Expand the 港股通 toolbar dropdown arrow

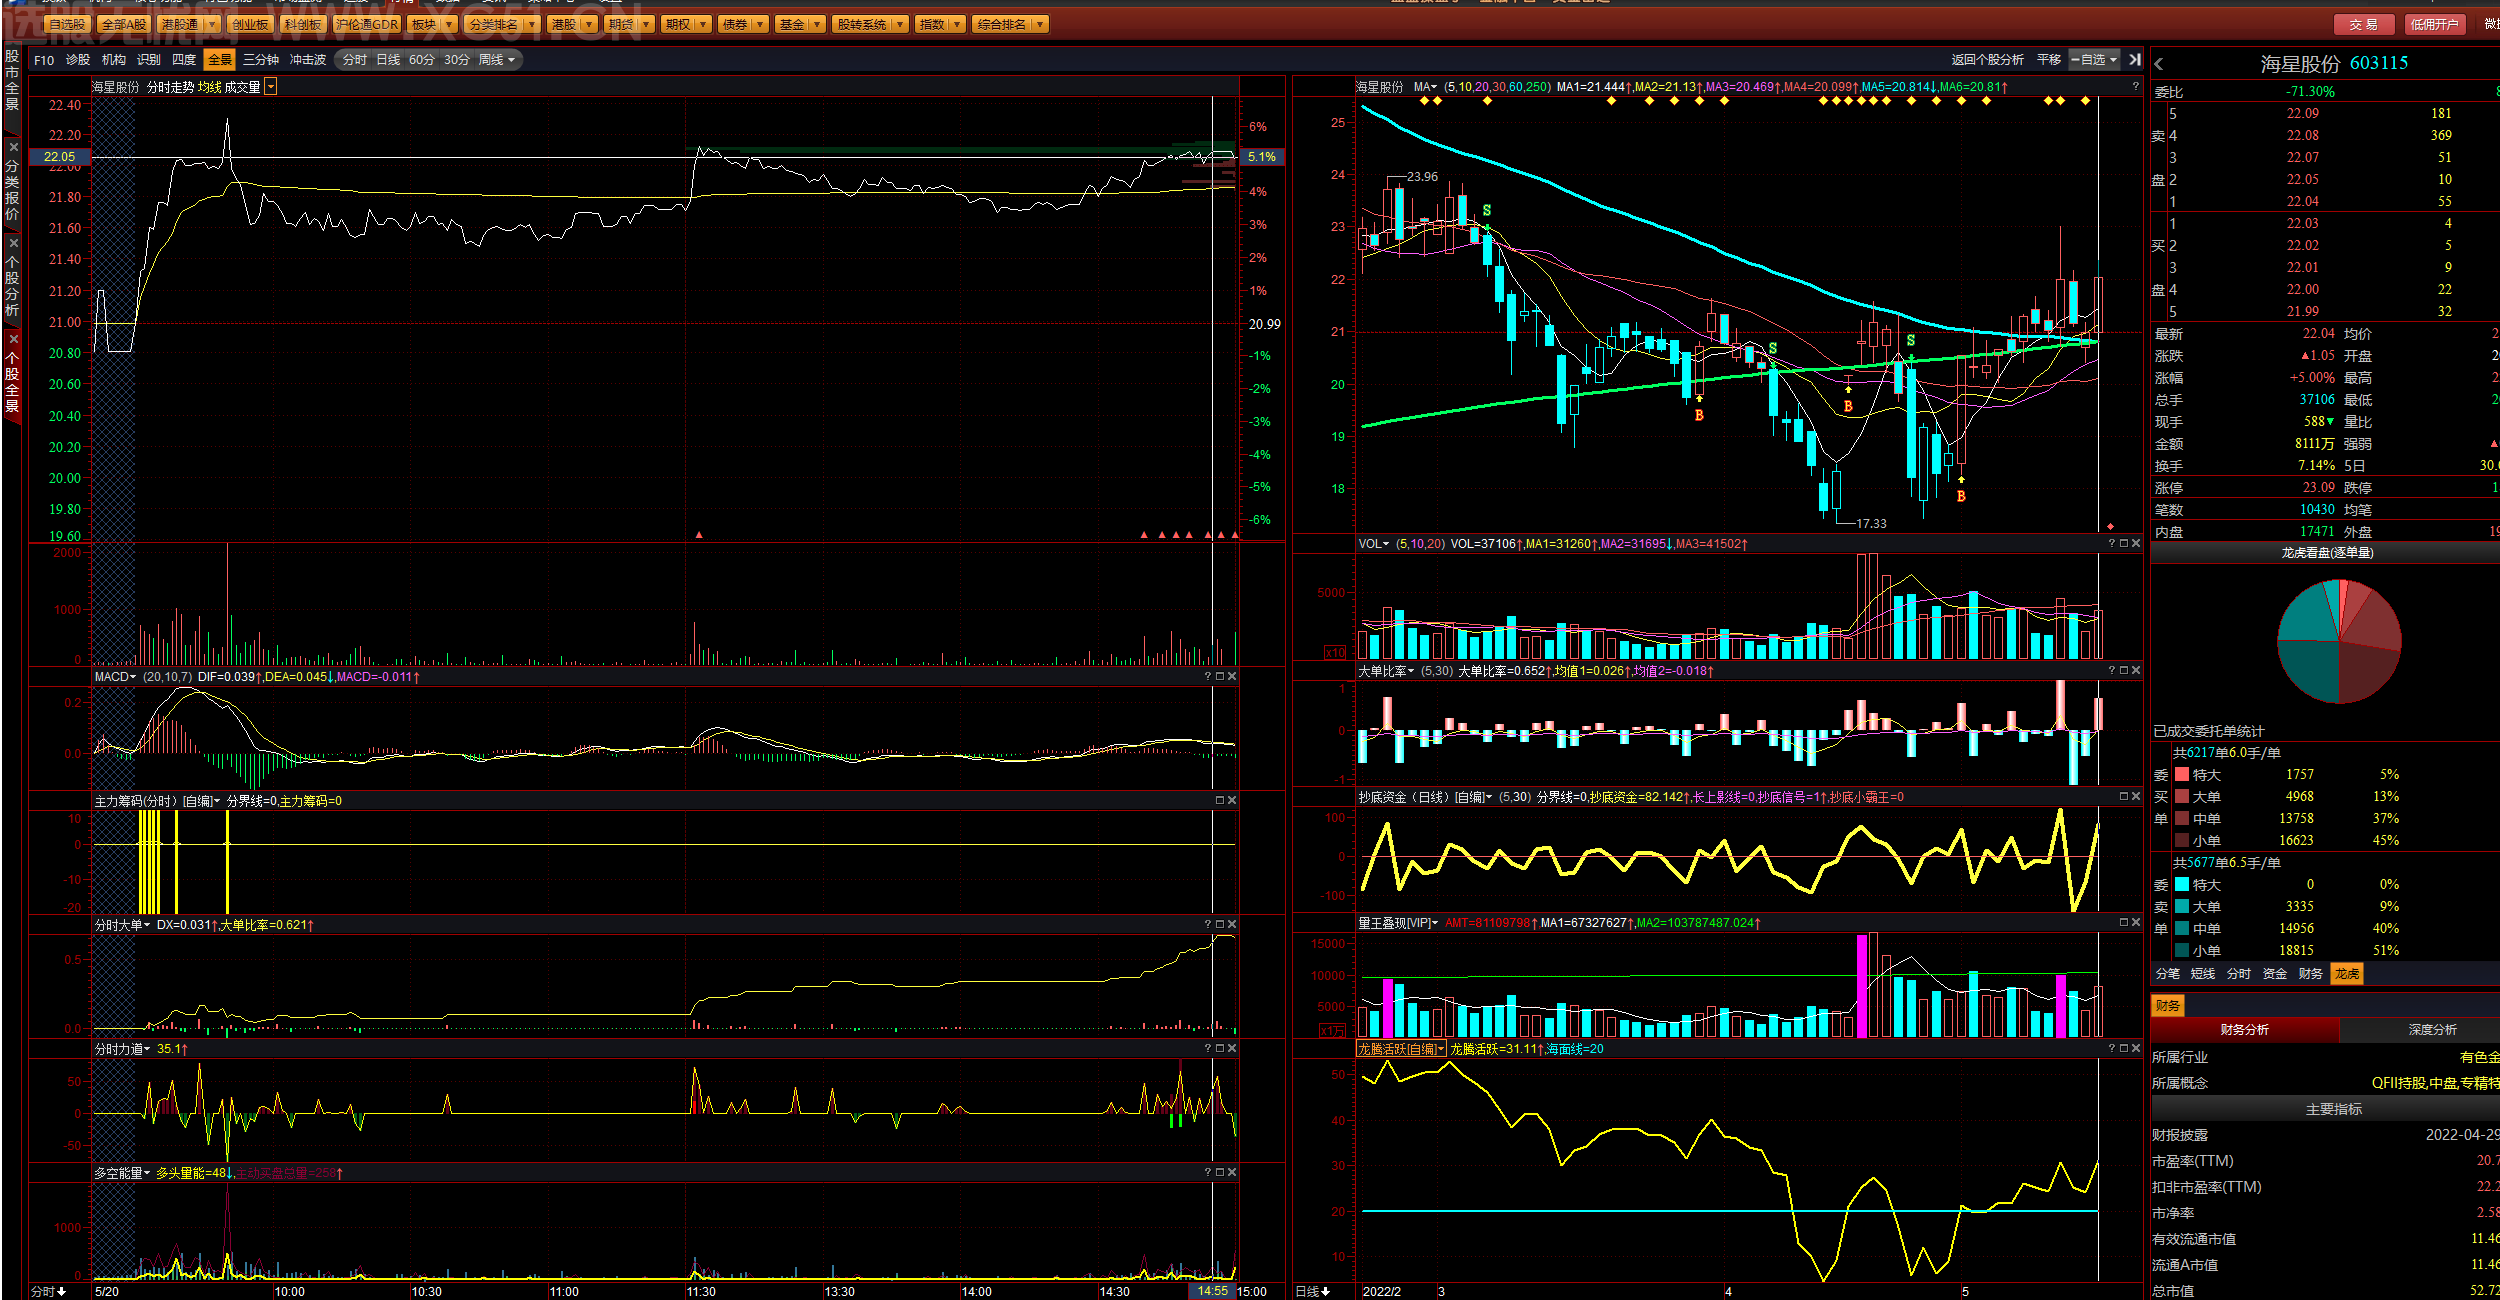(212, 24)
